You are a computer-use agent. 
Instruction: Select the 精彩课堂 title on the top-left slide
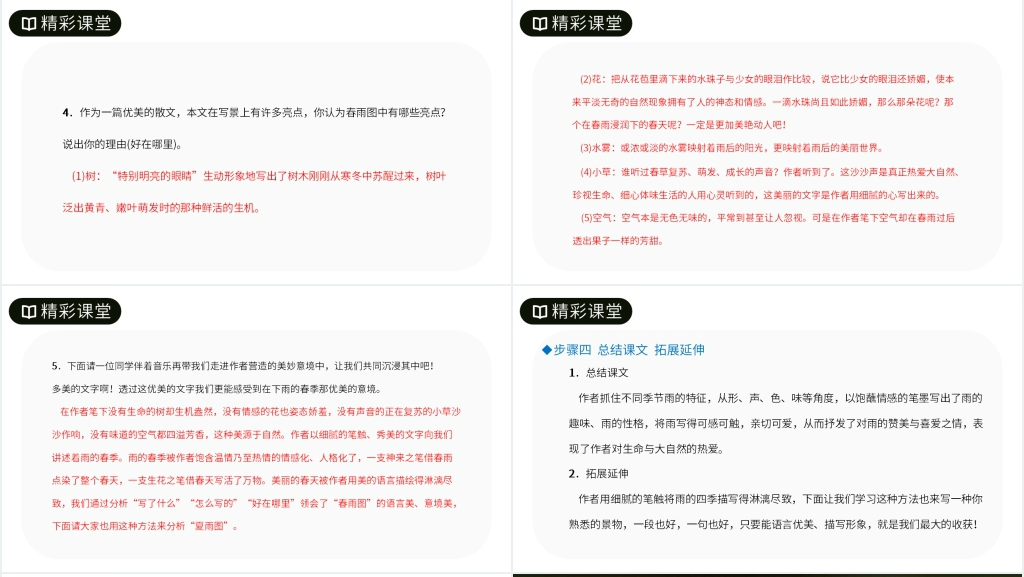(75, 23)
